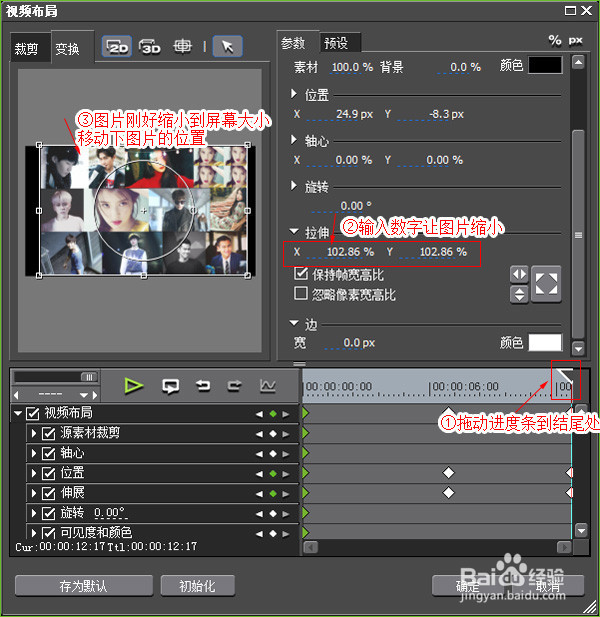Toggle 保持帧宽高比 checkbox
The width and height of the screenshot is (600, 617).
(x=301, y=273)
